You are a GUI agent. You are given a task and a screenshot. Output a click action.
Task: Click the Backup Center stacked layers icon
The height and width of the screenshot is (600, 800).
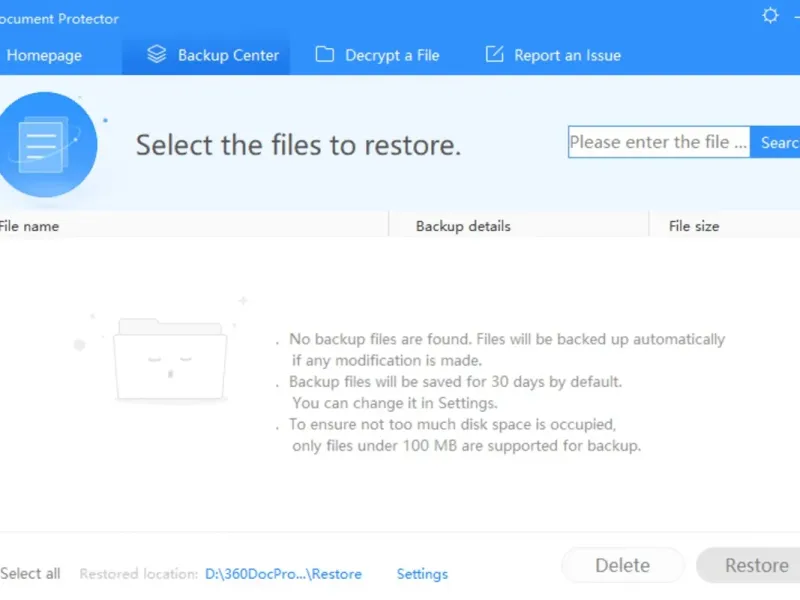(x=156, y=55)
